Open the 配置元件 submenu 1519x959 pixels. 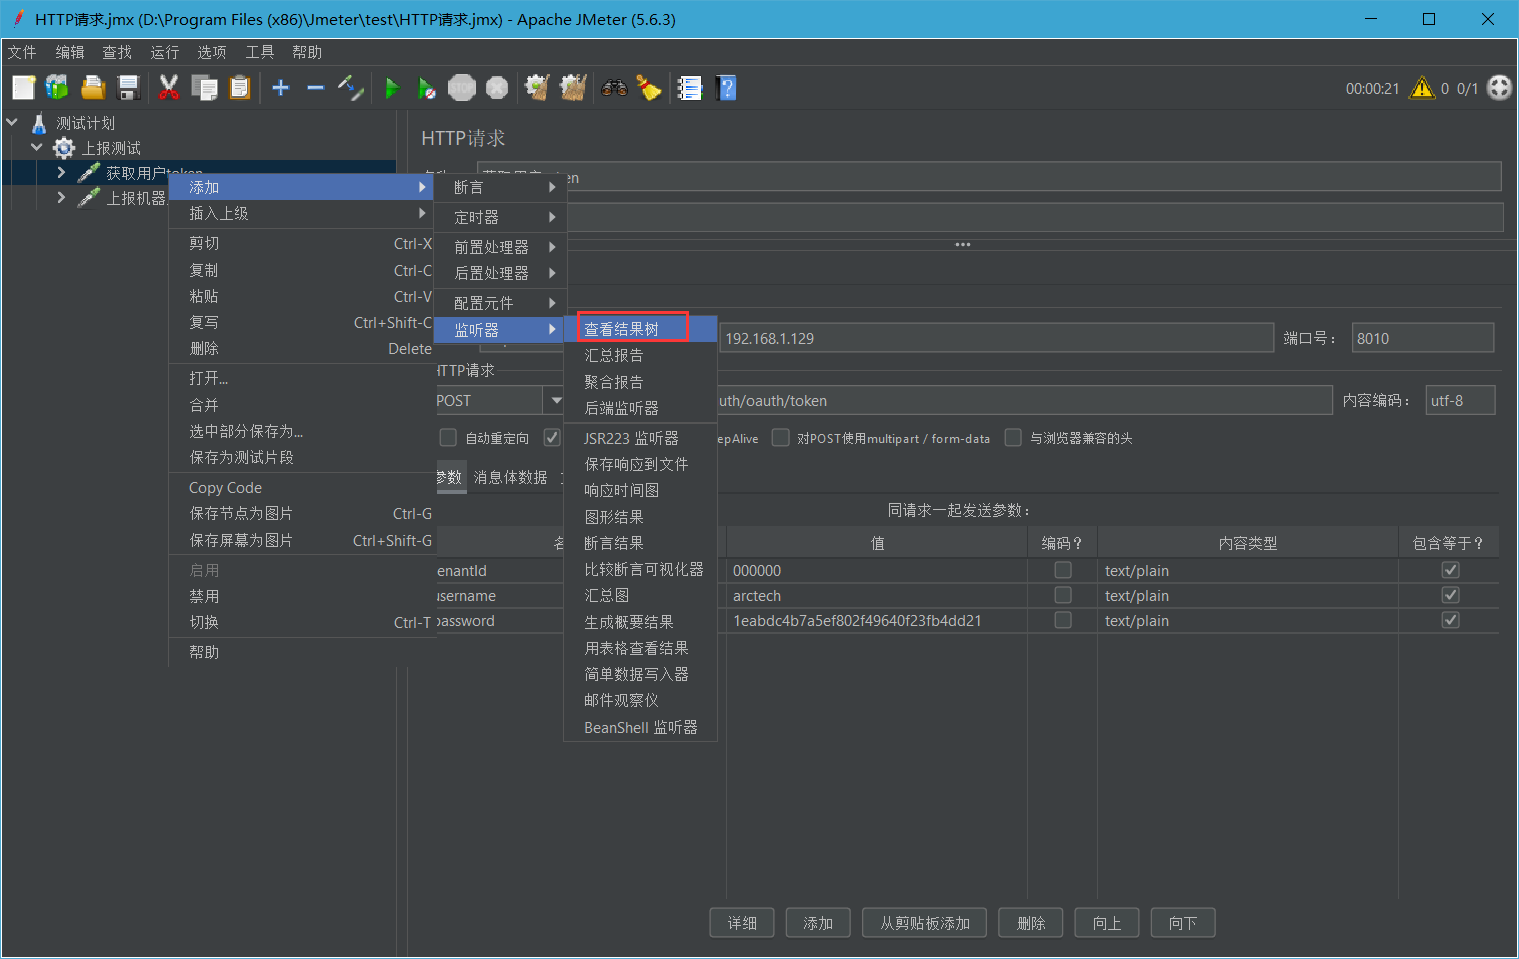click(500, 303)
